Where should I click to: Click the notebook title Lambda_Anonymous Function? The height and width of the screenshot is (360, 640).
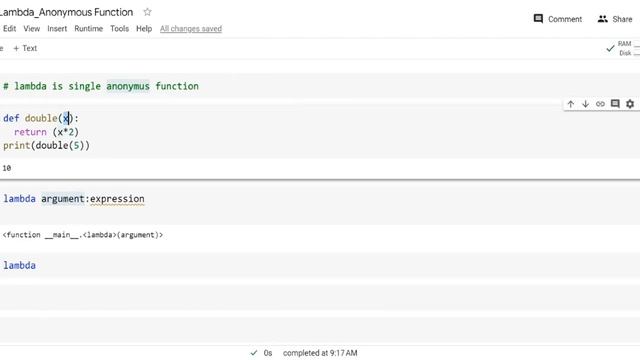click(x=67, y=12)
